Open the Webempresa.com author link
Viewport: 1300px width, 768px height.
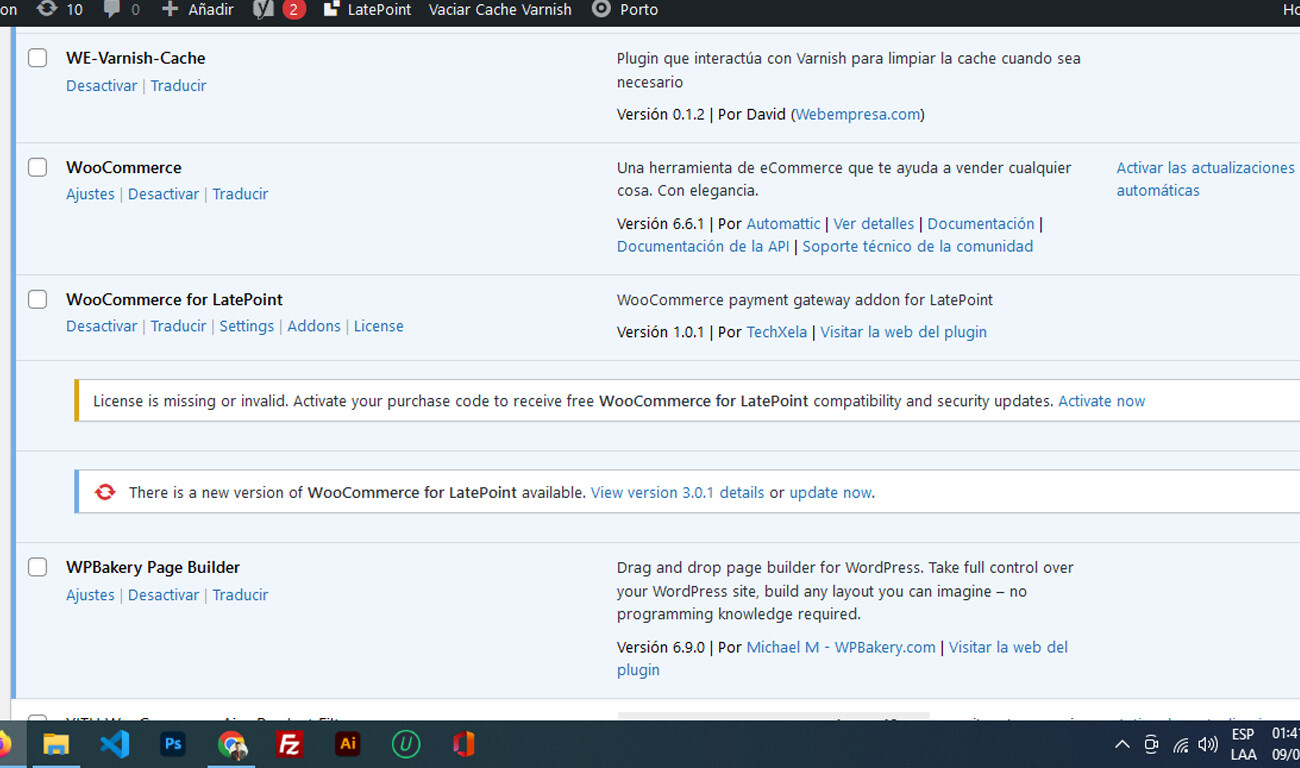click(x=857, y=114)
